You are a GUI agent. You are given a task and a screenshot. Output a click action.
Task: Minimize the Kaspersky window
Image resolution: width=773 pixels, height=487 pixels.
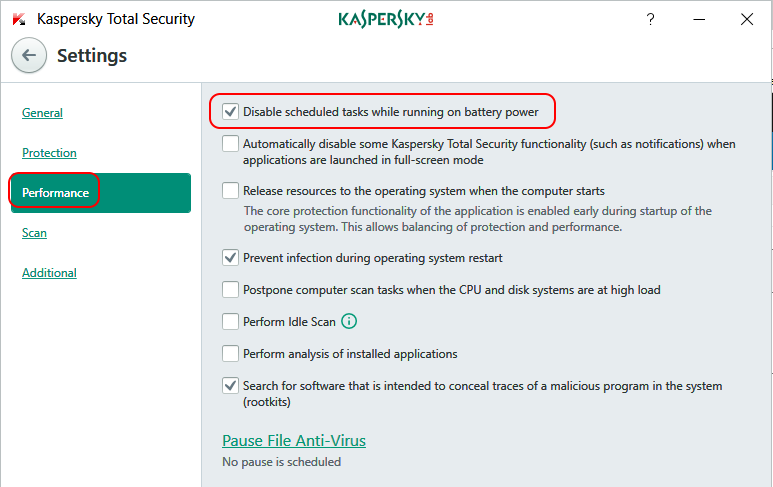click(x=698, y=19)
